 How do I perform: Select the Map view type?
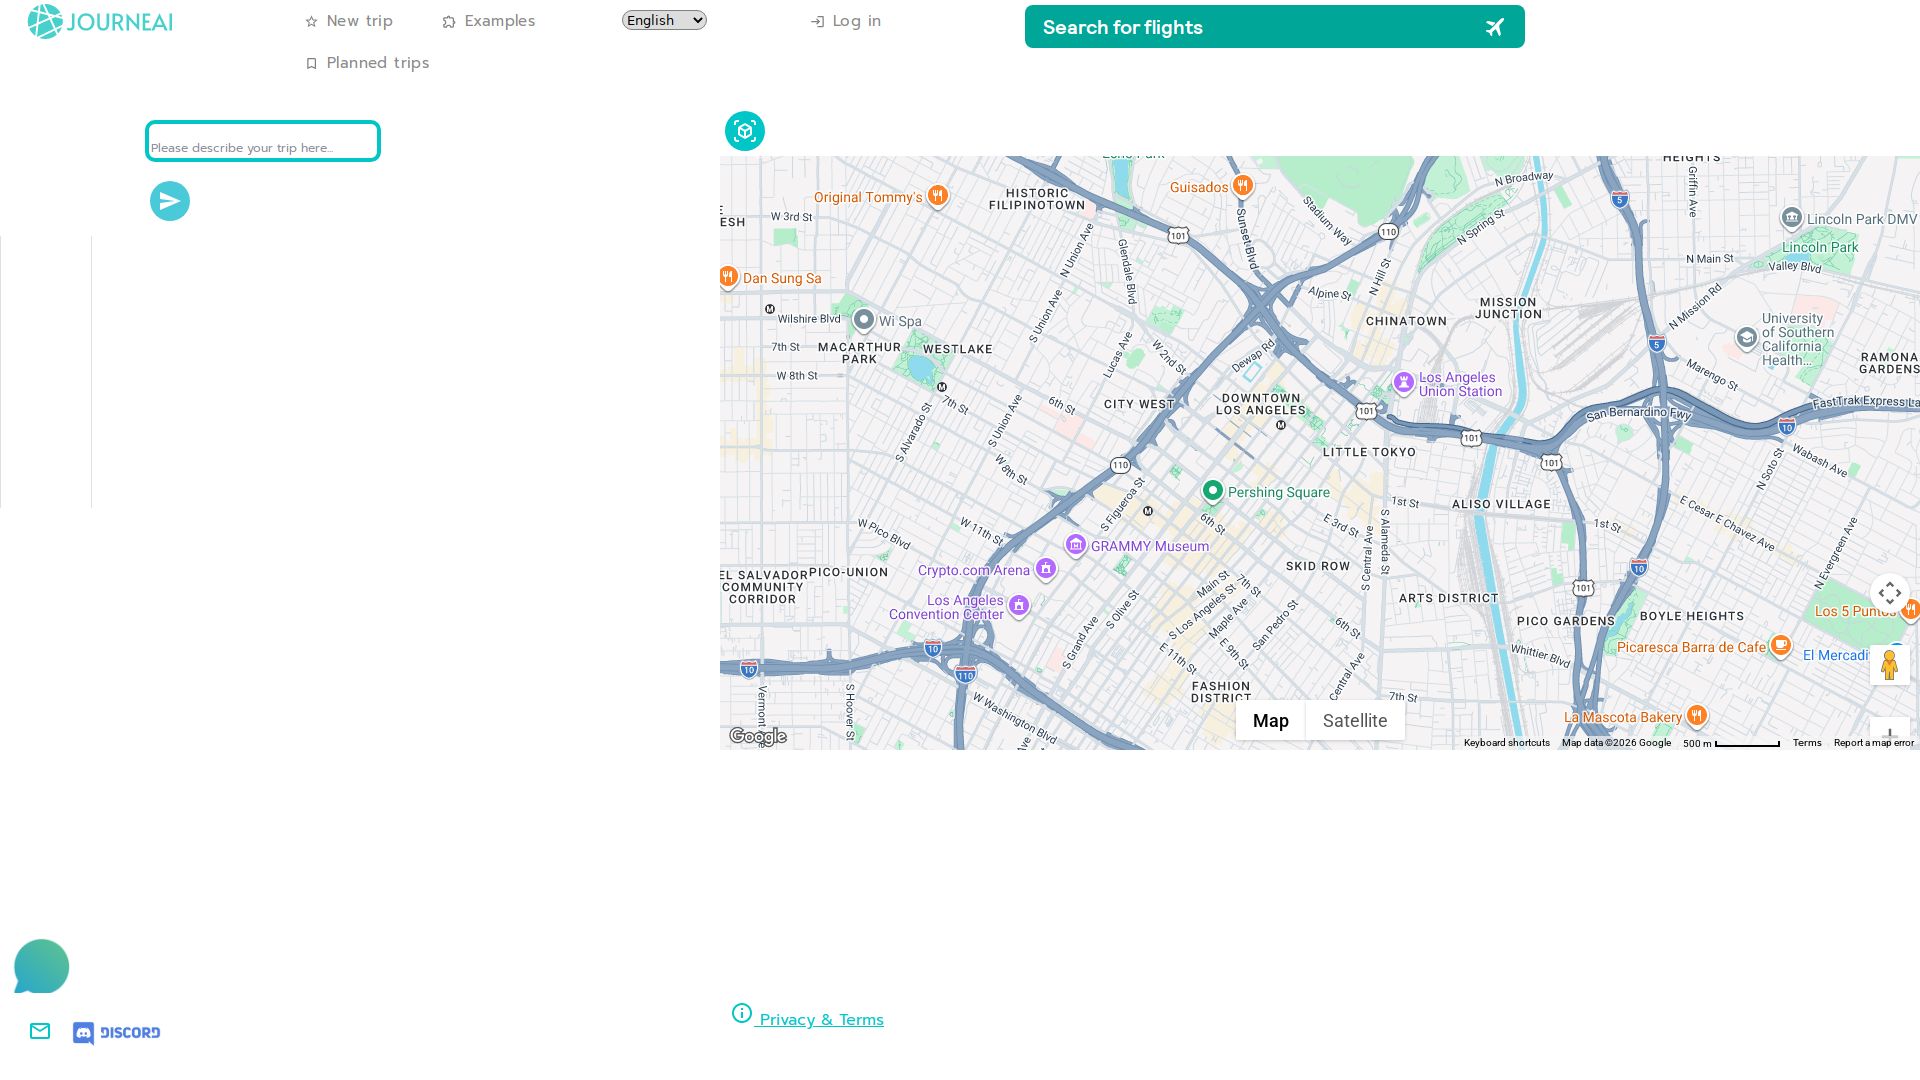(x=1270, y=720)
